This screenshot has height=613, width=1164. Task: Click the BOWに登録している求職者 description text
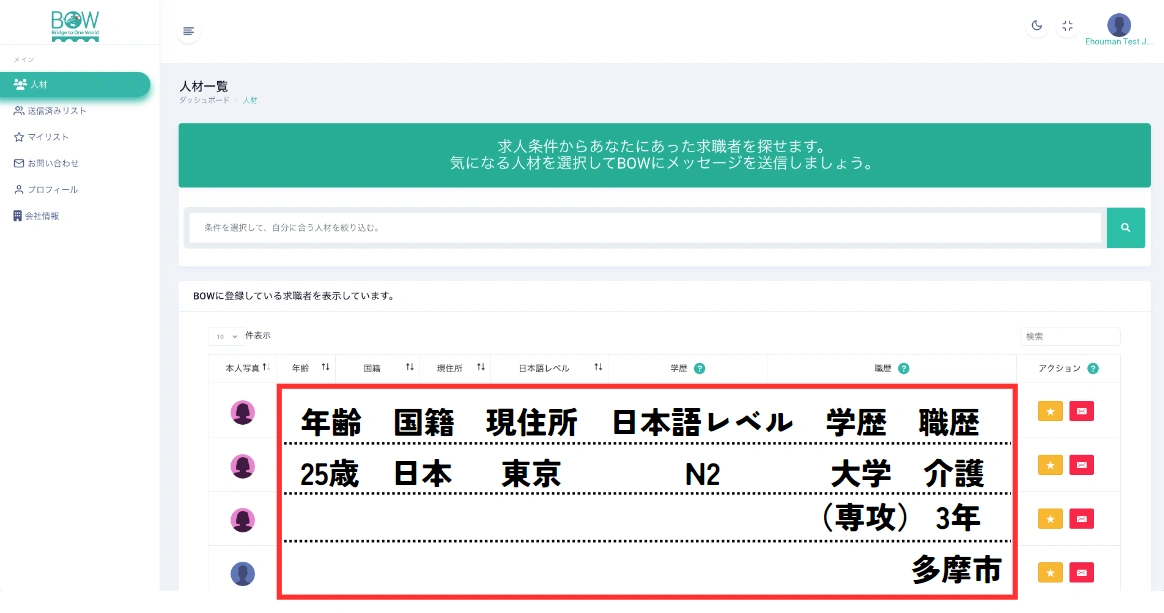tap(294, 296)
